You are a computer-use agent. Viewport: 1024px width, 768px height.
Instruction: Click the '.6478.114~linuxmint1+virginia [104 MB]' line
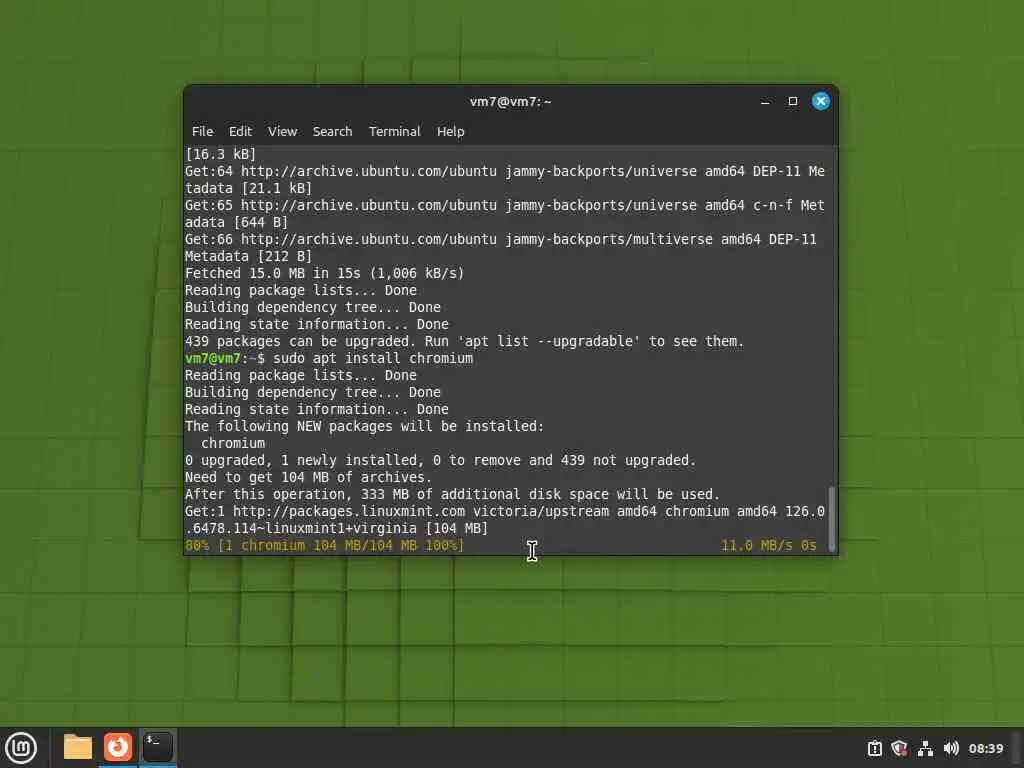coord(336,528)
